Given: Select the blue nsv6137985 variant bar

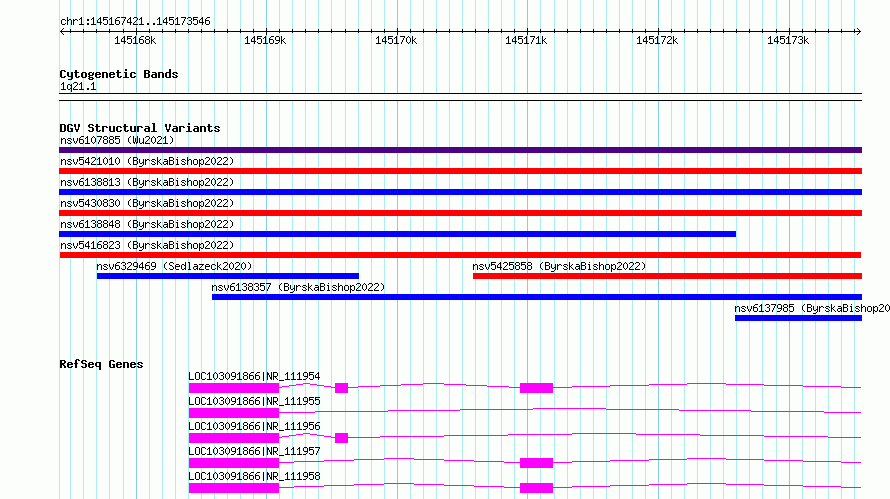Looking at the screenshot, I should pyautogui.click(x=799, y=318).
